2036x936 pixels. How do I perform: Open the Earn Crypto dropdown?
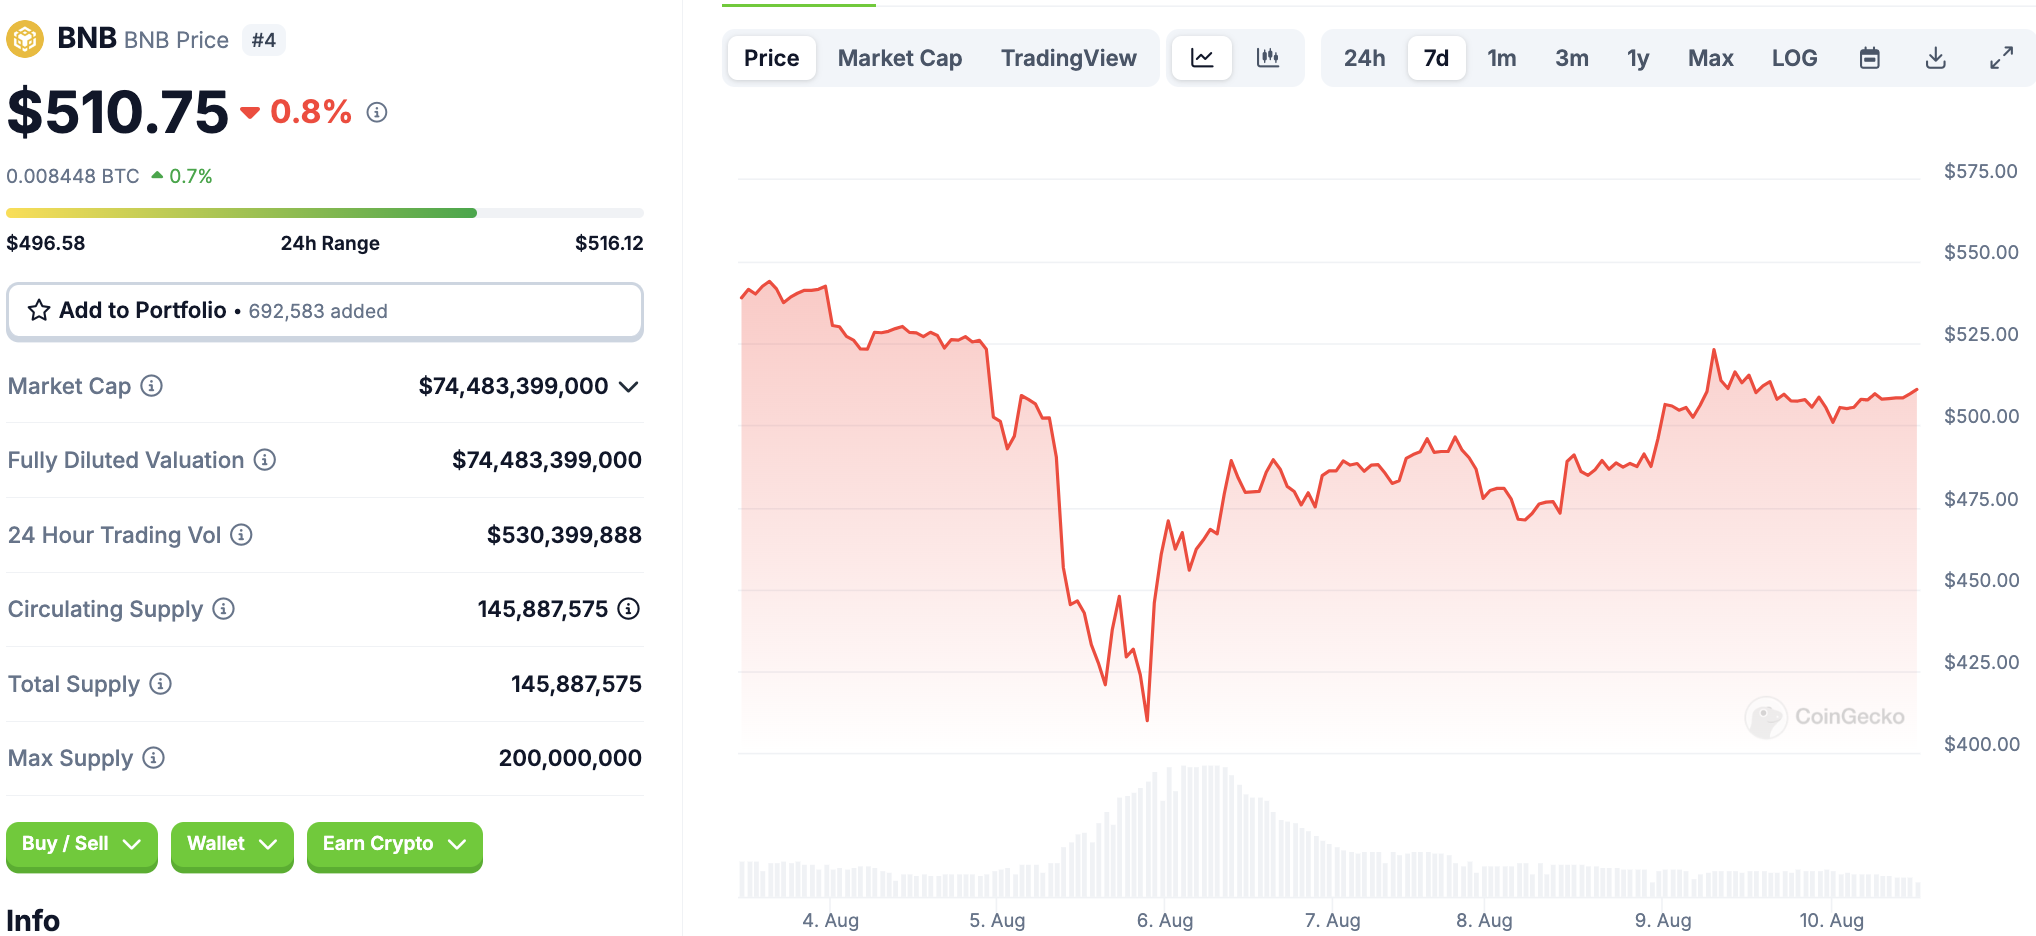394,844
